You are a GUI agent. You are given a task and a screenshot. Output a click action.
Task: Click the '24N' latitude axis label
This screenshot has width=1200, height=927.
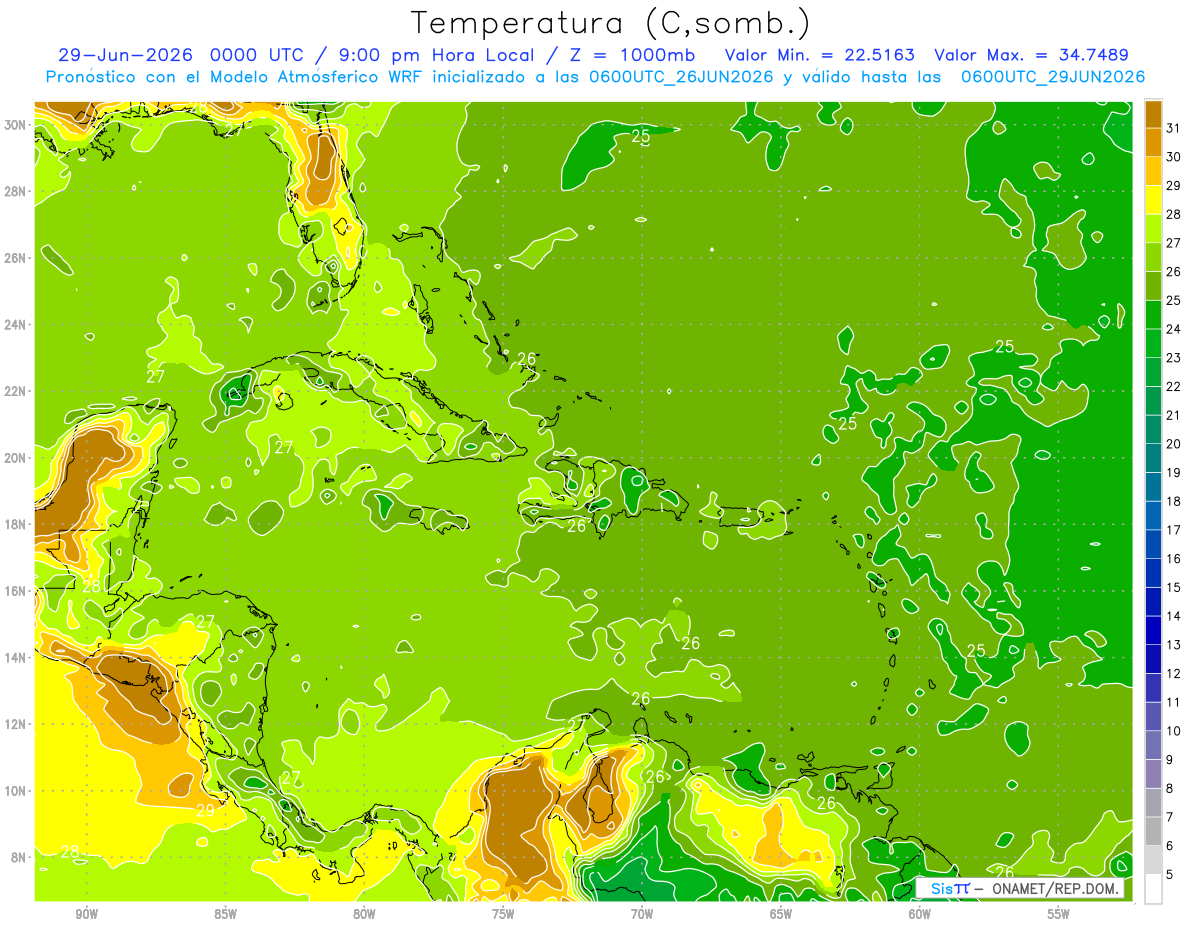(x=16, y=325)
